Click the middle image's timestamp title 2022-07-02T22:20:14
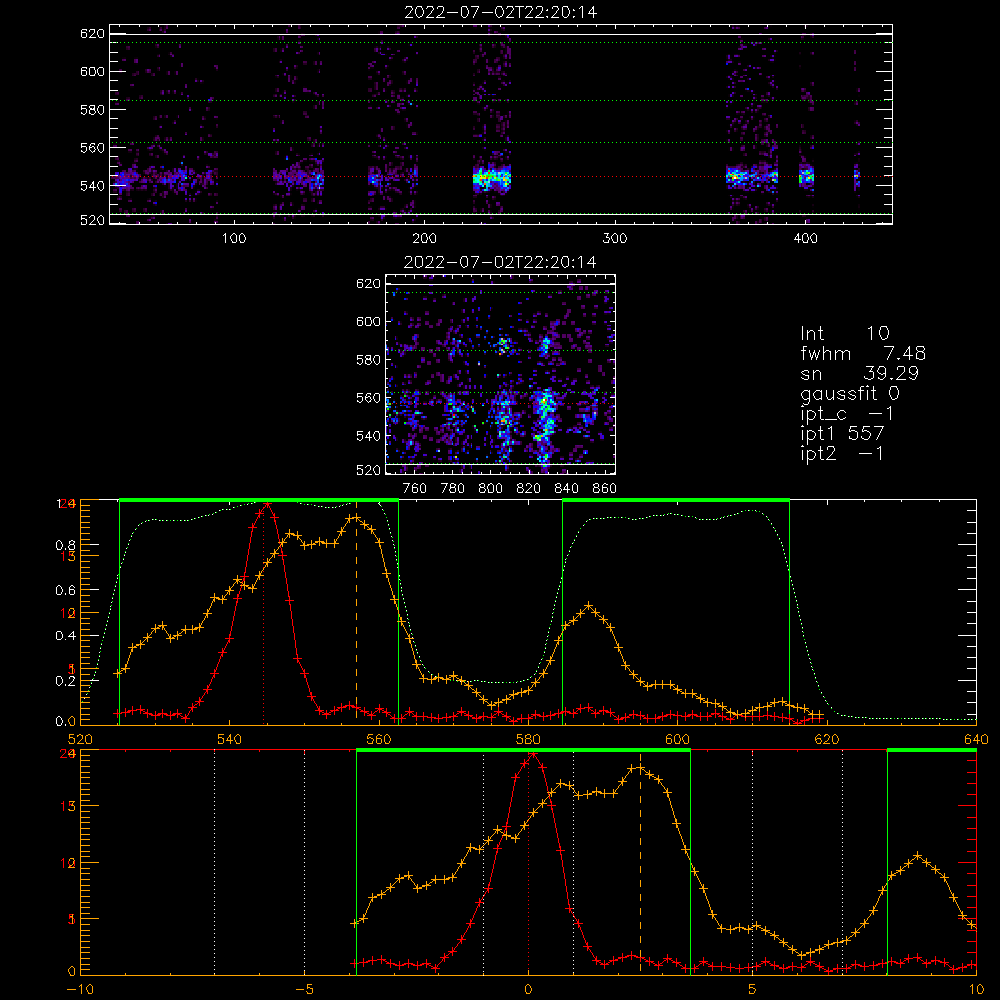Image resolution: width=1000 pixels, height=1000 pixels. 500,262
